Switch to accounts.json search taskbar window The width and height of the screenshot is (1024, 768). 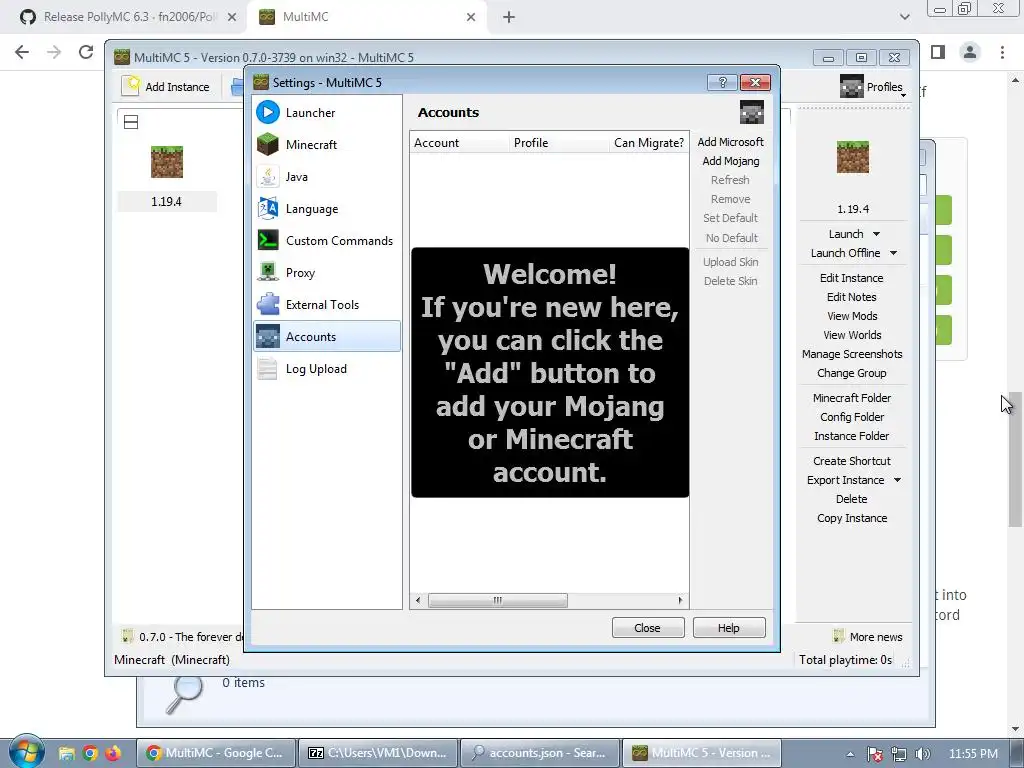click(x=539, y=753)
